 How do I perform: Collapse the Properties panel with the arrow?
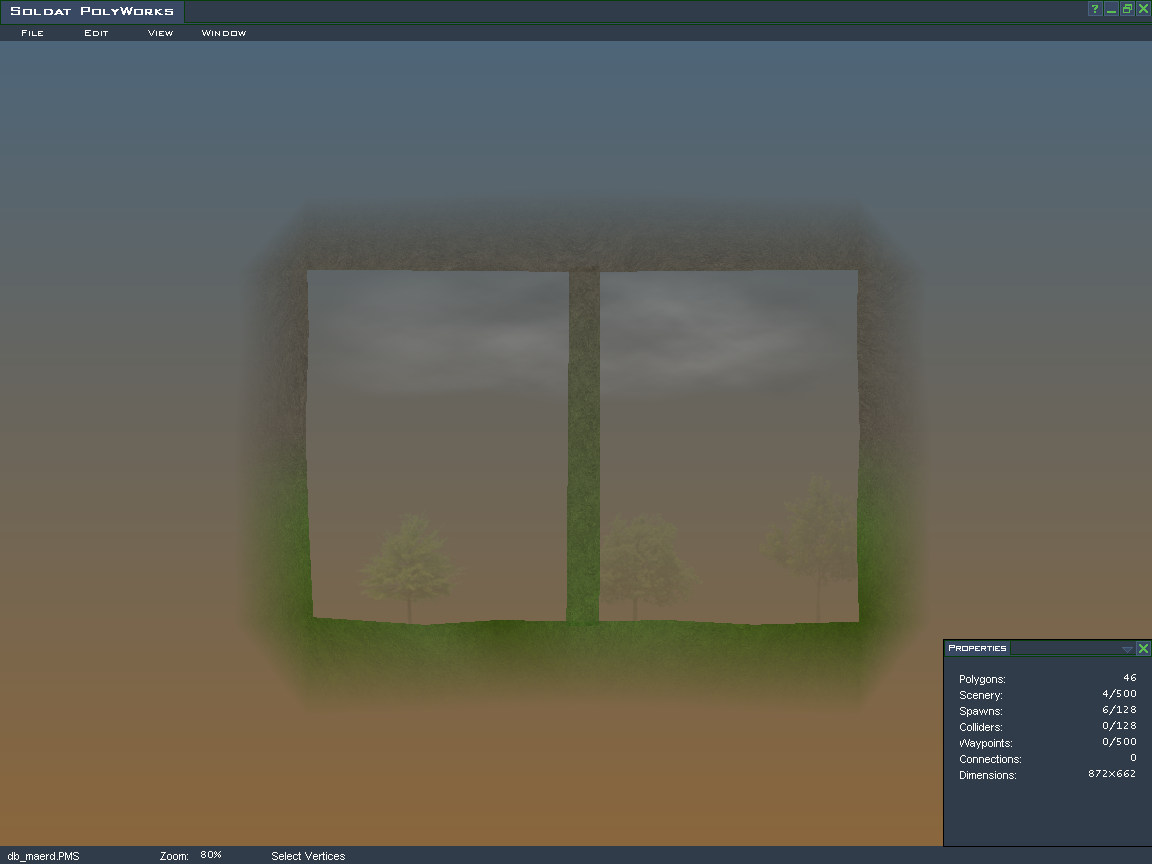tap(1127, 649)
